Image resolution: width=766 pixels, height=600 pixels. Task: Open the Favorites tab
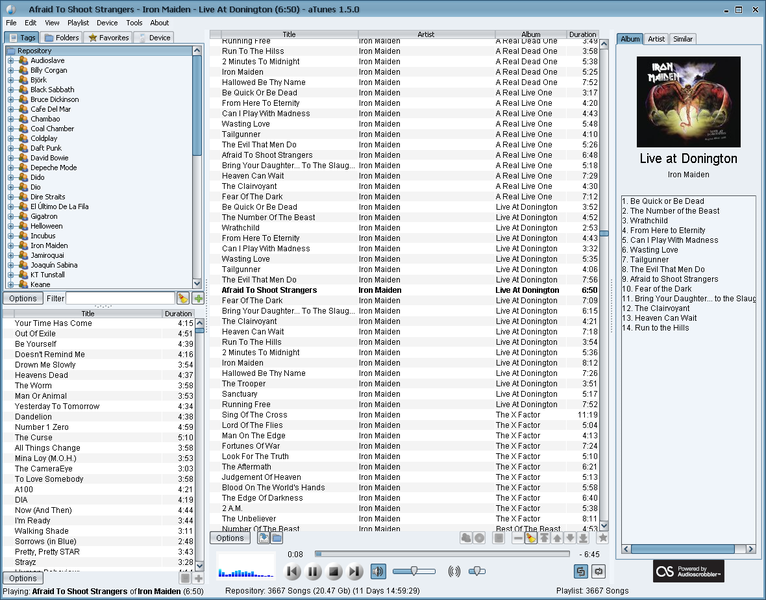[x=109, y=38]
